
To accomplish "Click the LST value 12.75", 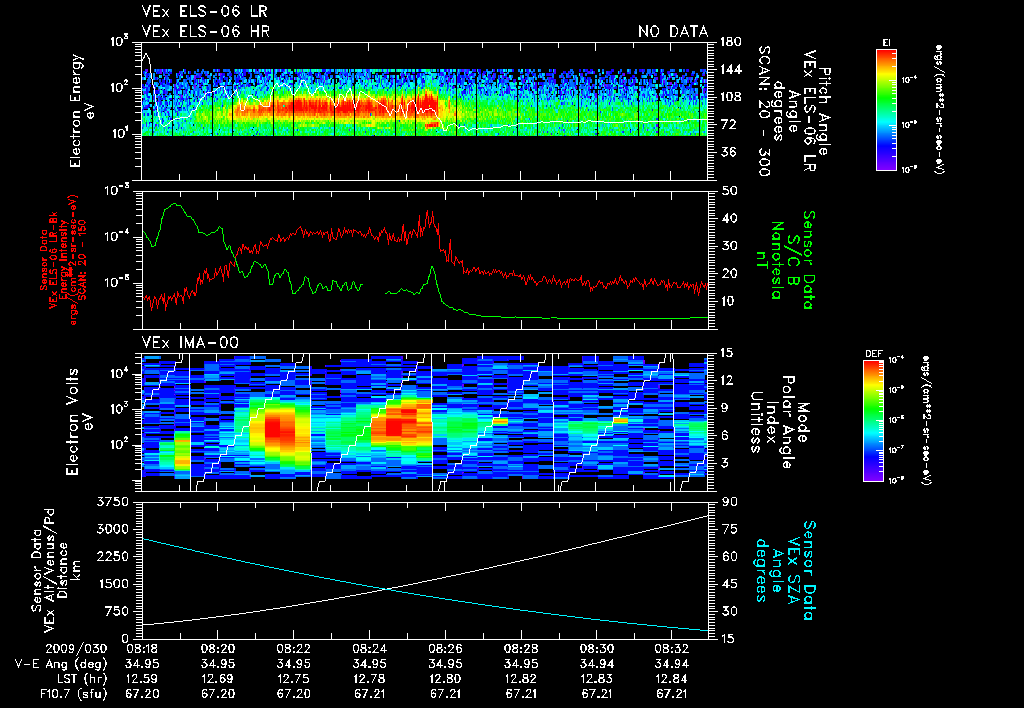I will coord(294,679).
